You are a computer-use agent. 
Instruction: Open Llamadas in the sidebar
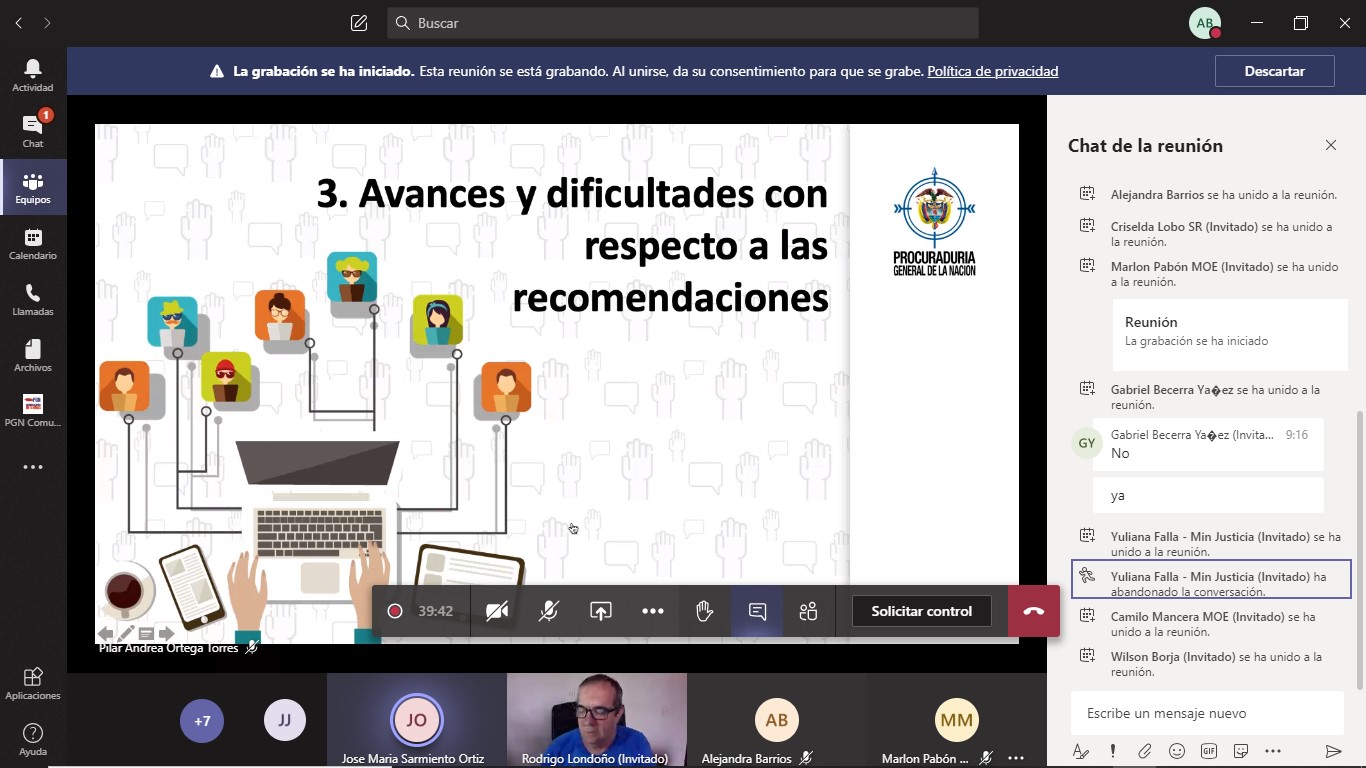tap(33, 299)
